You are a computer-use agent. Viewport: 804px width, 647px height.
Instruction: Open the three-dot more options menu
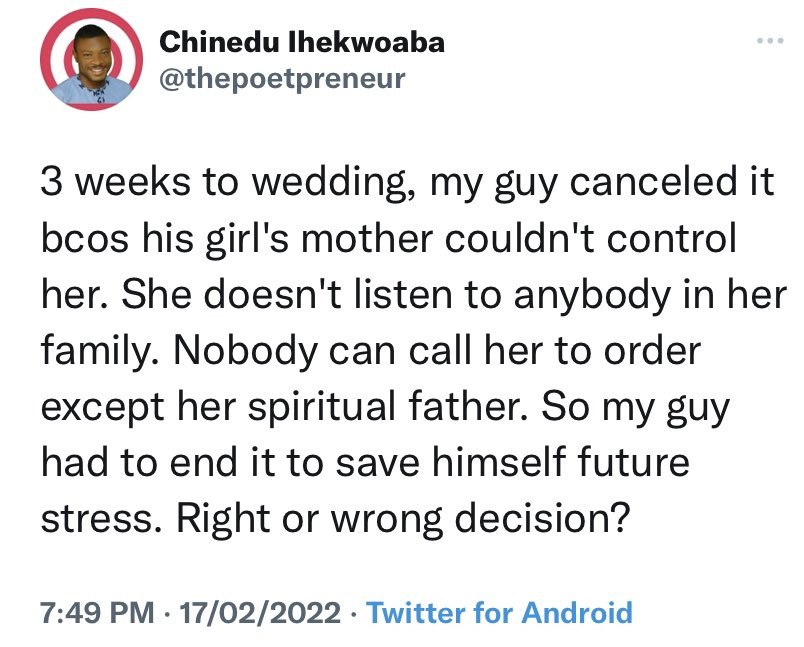pos(768,43)
